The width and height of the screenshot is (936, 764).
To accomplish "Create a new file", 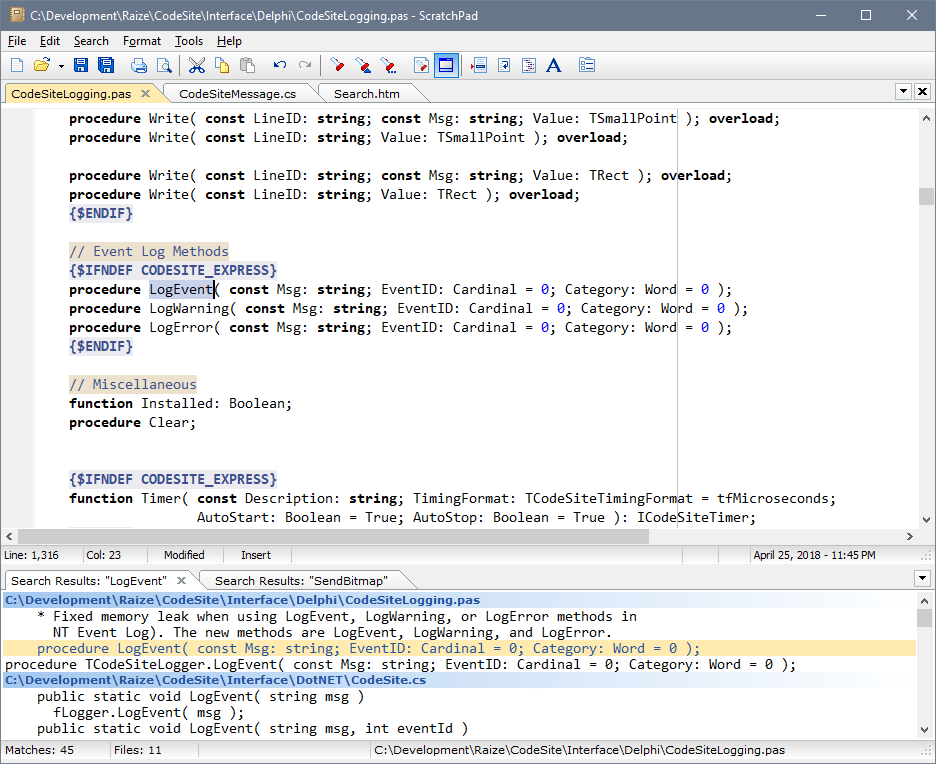I will tap(16, 65).
